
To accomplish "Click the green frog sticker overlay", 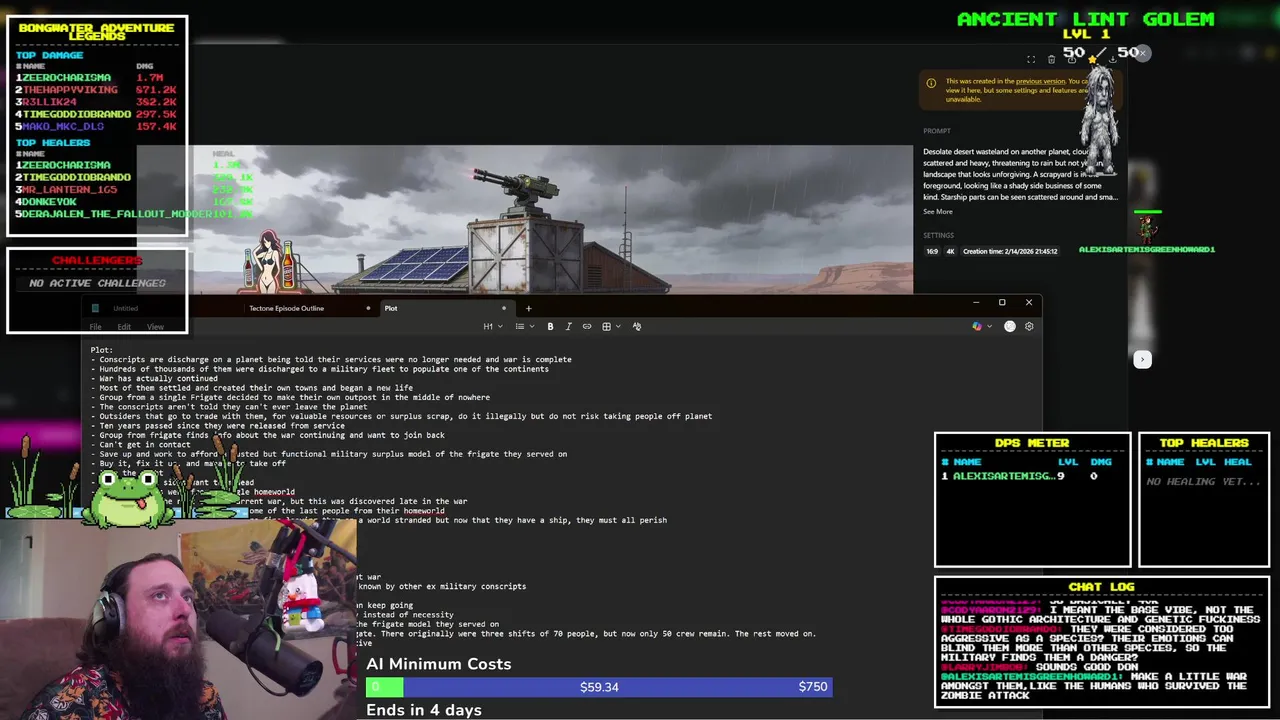I will point(128,497).
